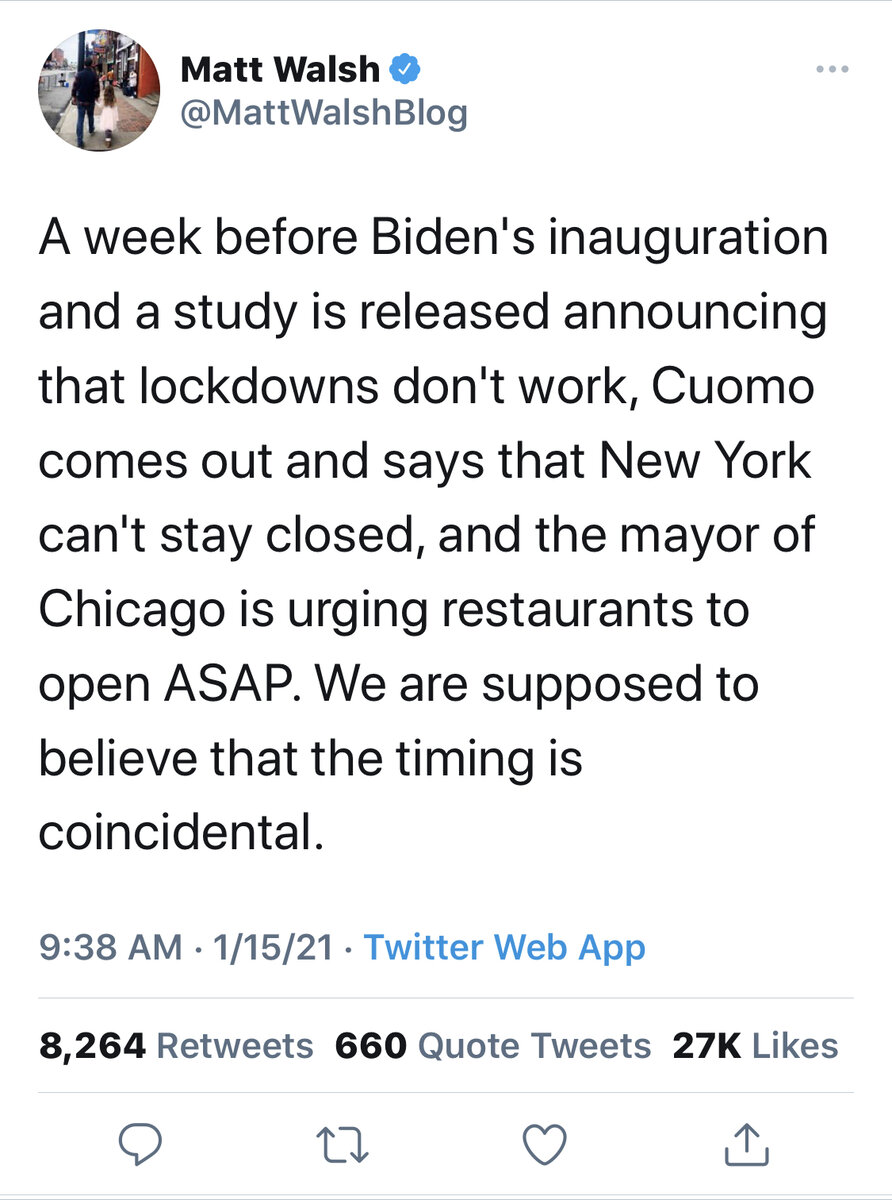
Task: Click the word "coincidental" in the tweet
Action: tap(181, 832)
